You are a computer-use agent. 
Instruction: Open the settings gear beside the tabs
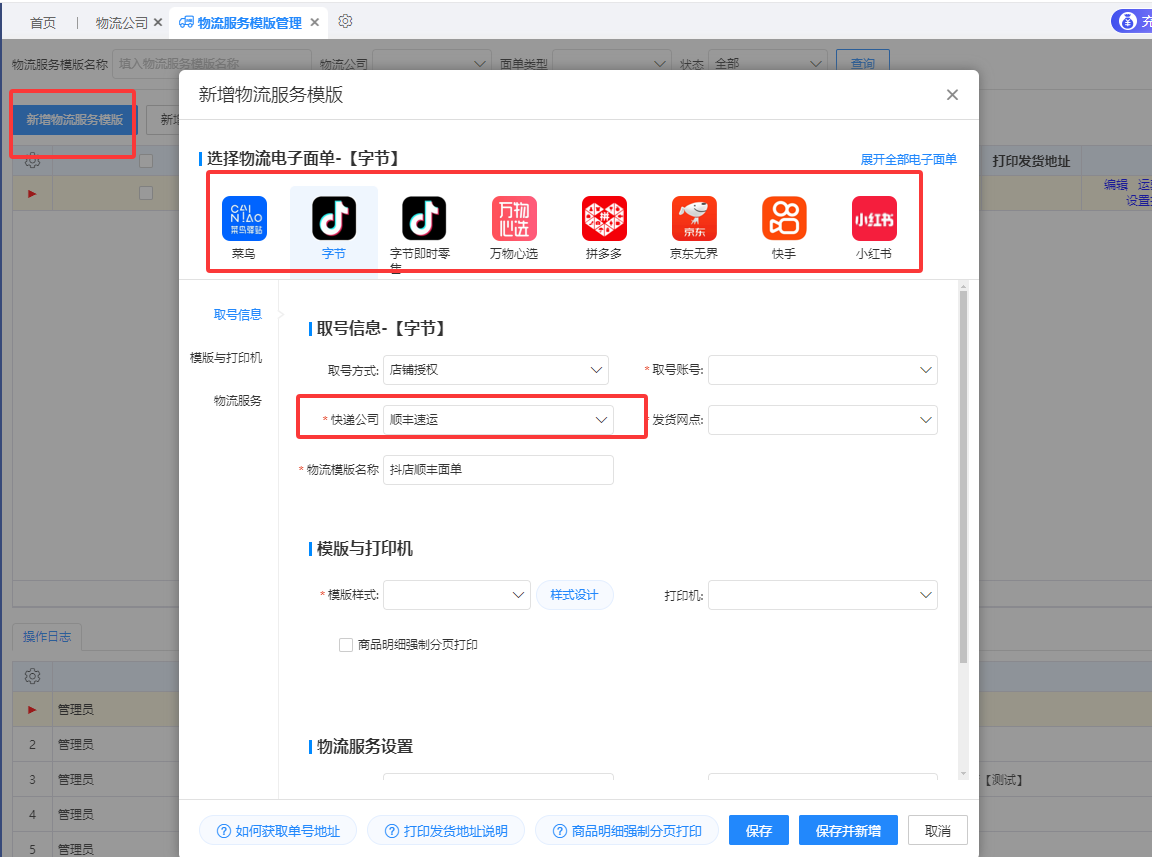[345, 21]
